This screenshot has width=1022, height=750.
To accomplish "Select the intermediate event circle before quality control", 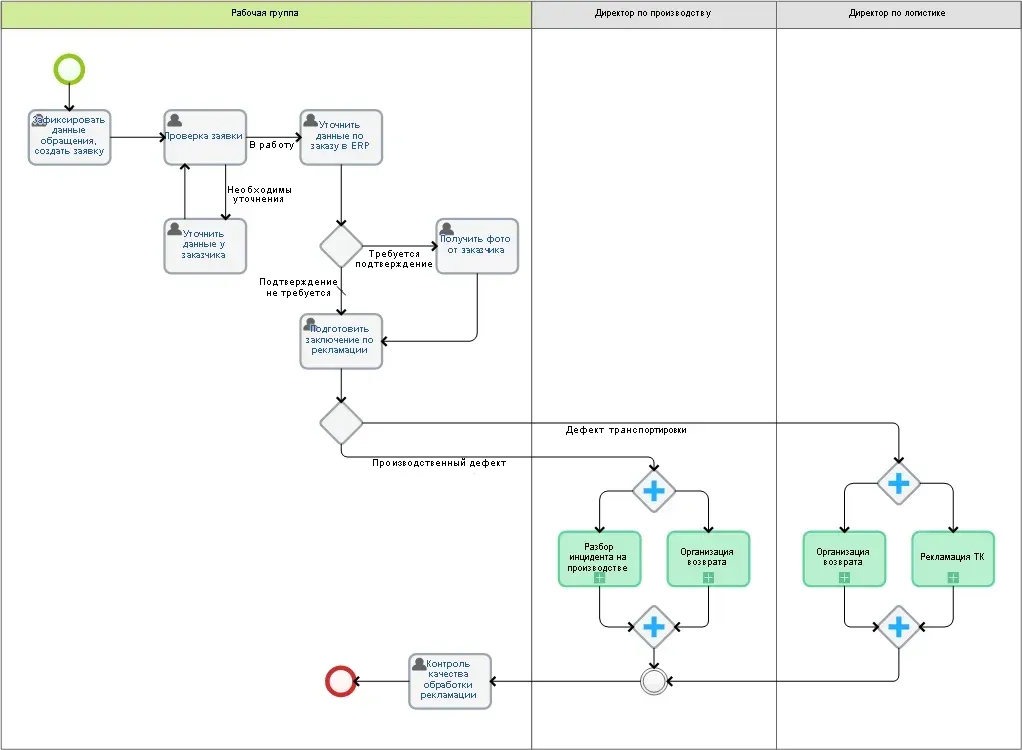I will click(654, 681).
